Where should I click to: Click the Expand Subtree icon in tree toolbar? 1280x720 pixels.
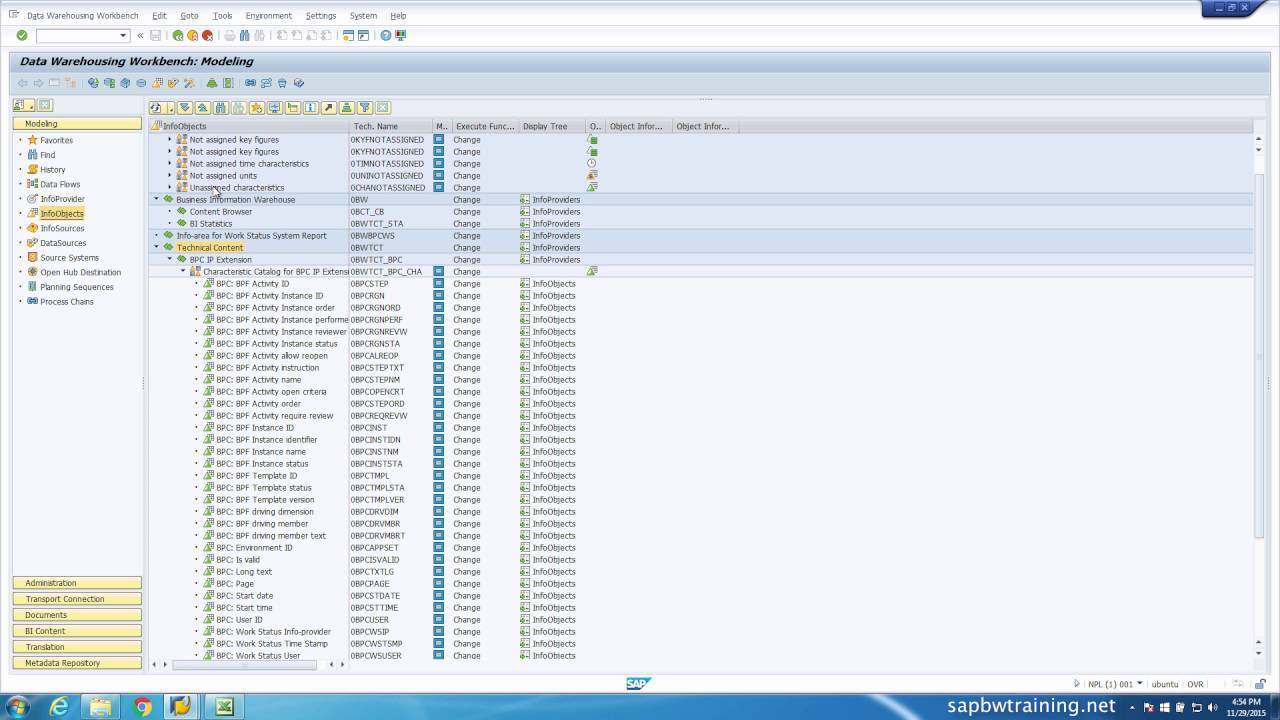coord(185,107)
